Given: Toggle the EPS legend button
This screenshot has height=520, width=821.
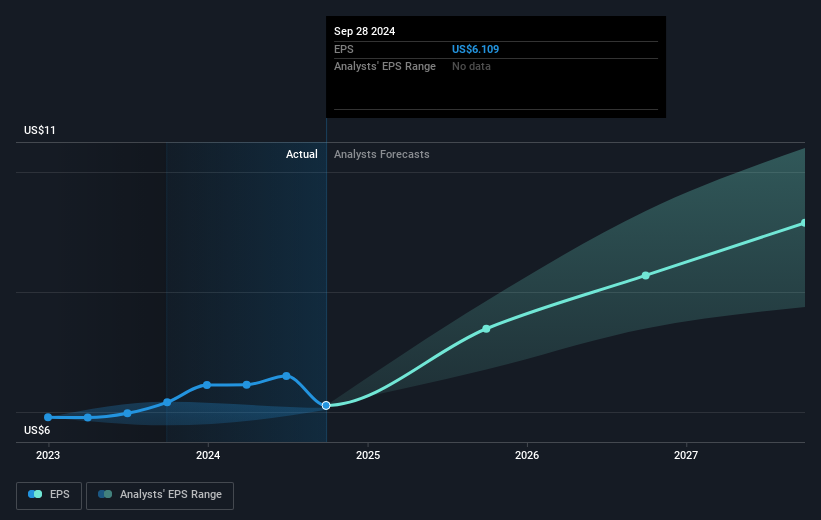Looking at the screenshot, I should 49,495.
